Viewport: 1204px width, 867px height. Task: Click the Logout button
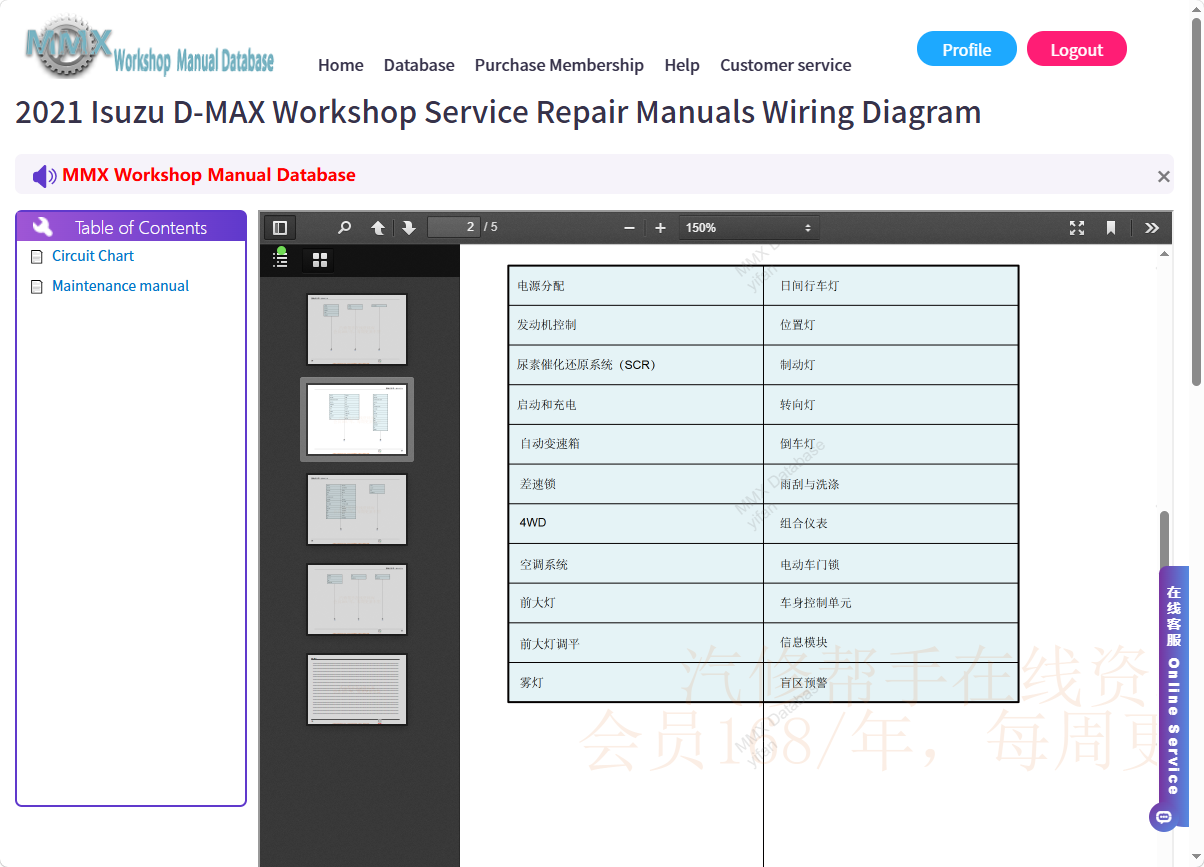point(1077,49)
